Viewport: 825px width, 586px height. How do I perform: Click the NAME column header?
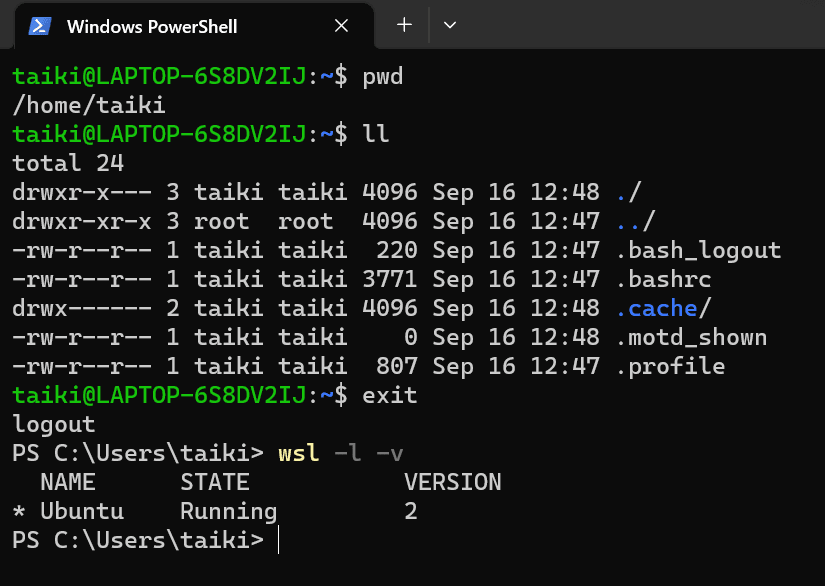click(68, 482)
